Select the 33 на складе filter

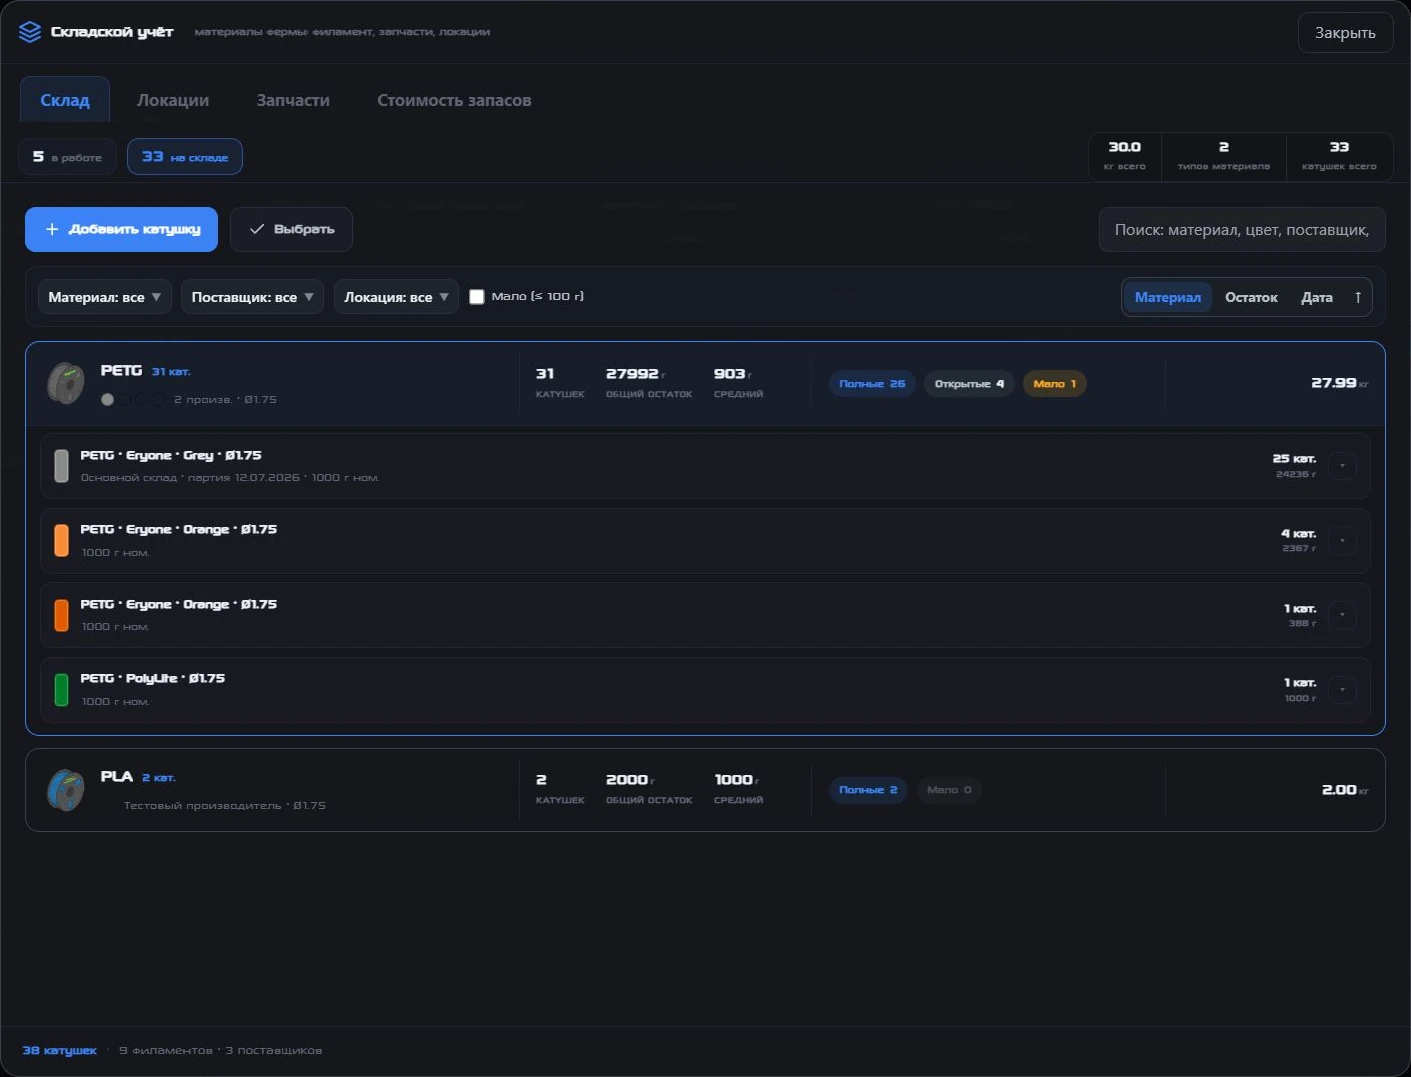click(185, 157)
